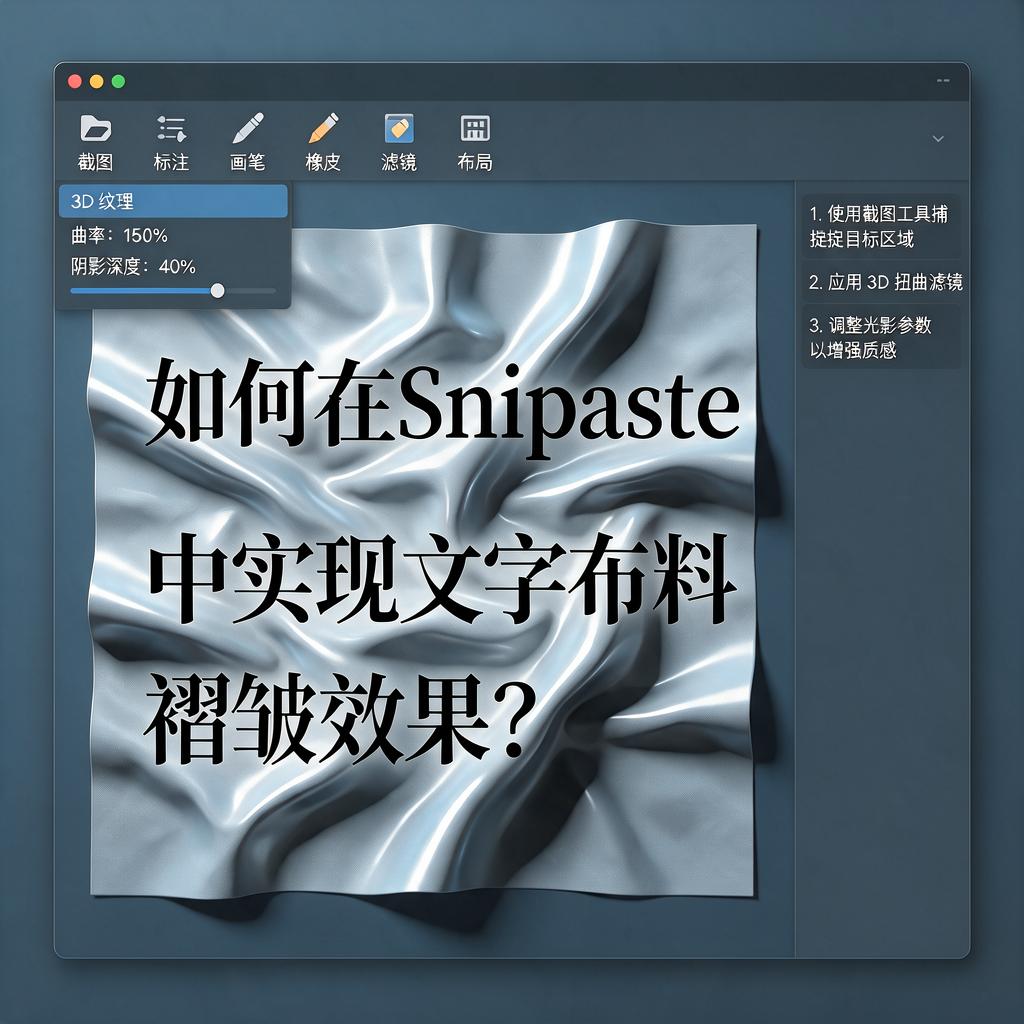The width and height of the screenshot is (1024, 1024).
Task: Open the 布局 layout tool icon
Action: click(475, 128)
